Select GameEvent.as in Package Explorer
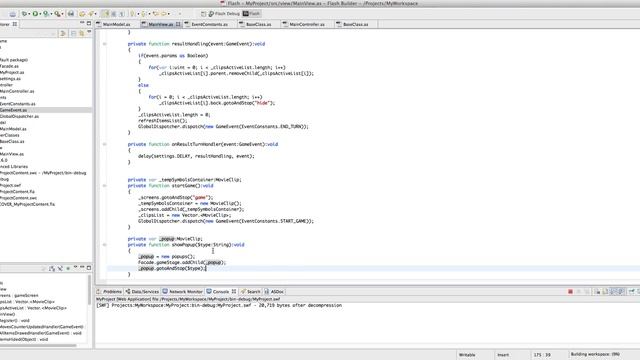 click(x=46, y=110)
